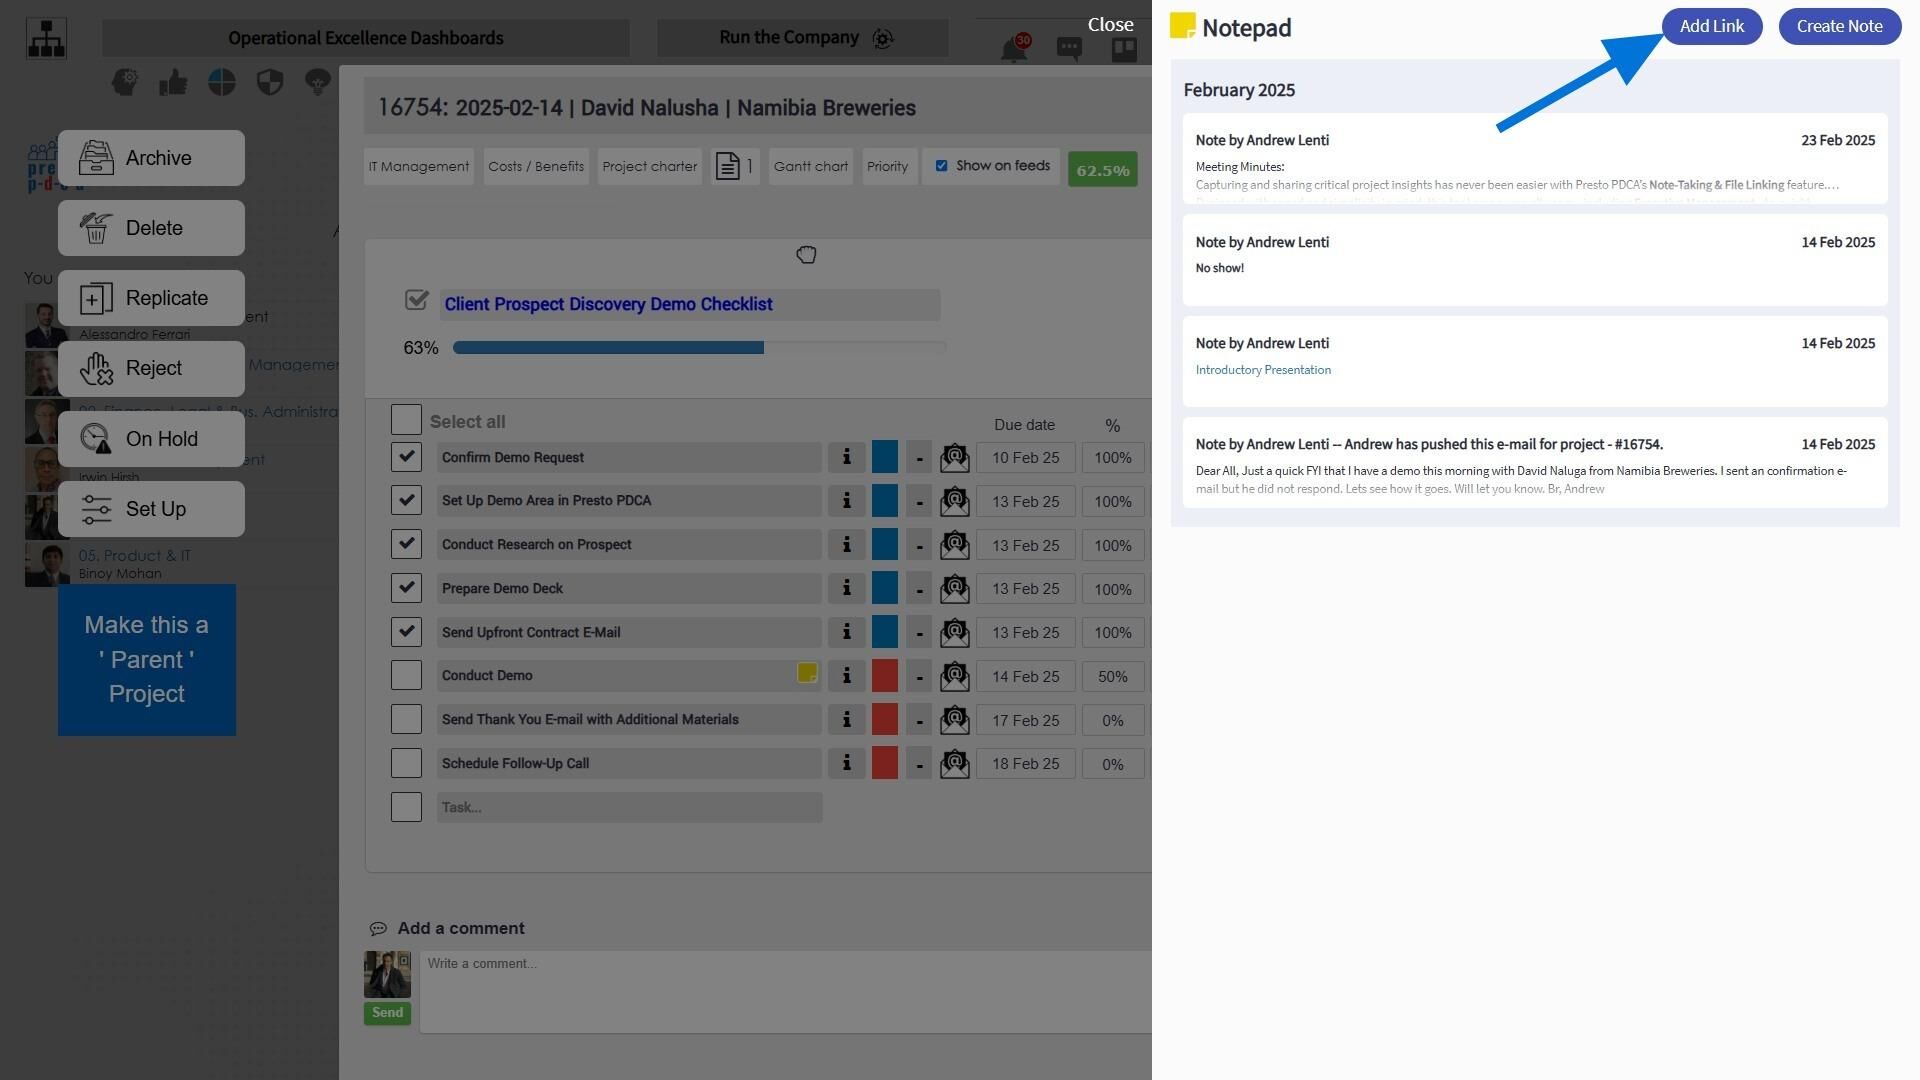Click the info icon for Conduct Demo
Viewport: 1920px width, 1080px height.
coord(846,676)
